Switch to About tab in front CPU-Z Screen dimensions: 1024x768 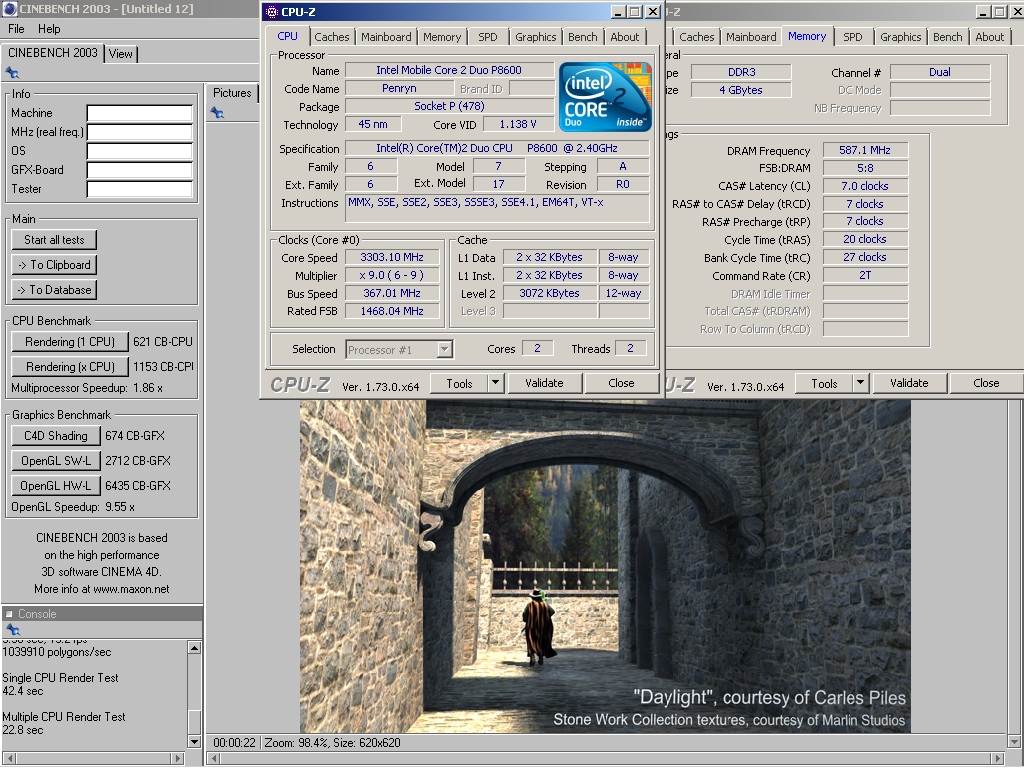(624, 37)
